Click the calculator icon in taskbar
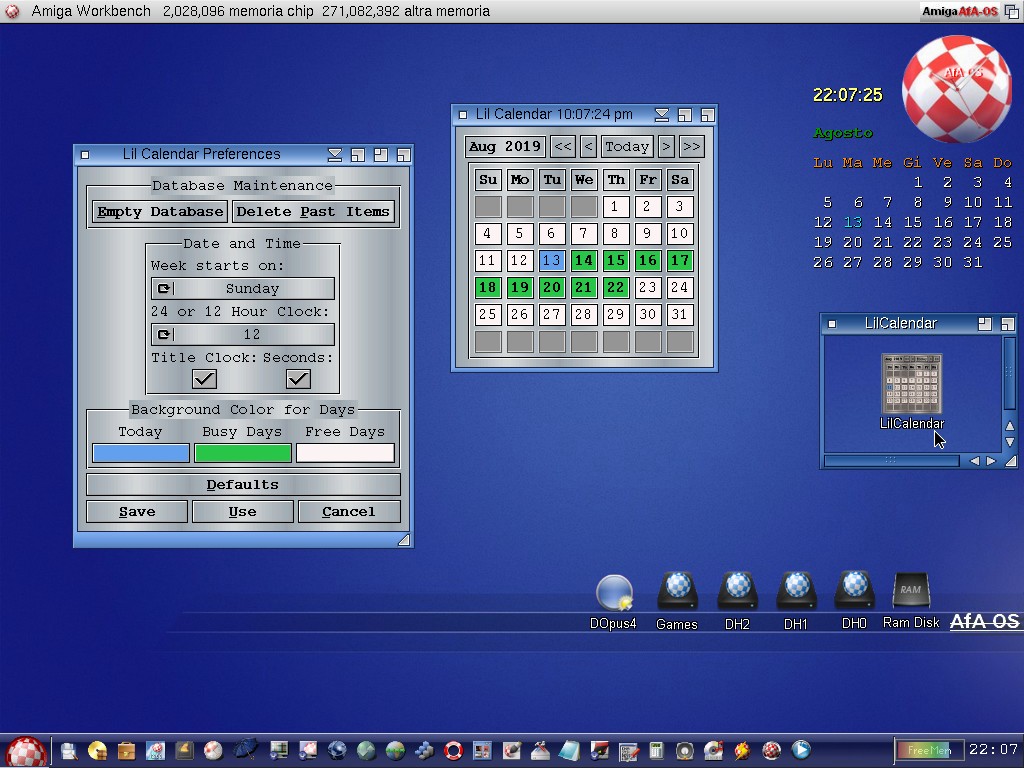 pyautogui.click(x=657, y=750)
